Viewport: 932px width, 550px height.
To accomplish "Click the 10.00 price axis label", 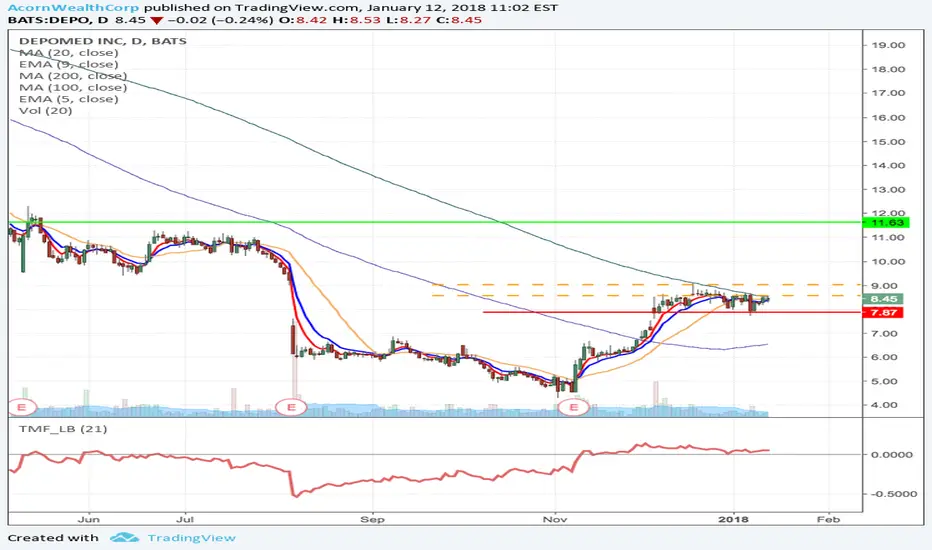I will coord(888,262).
